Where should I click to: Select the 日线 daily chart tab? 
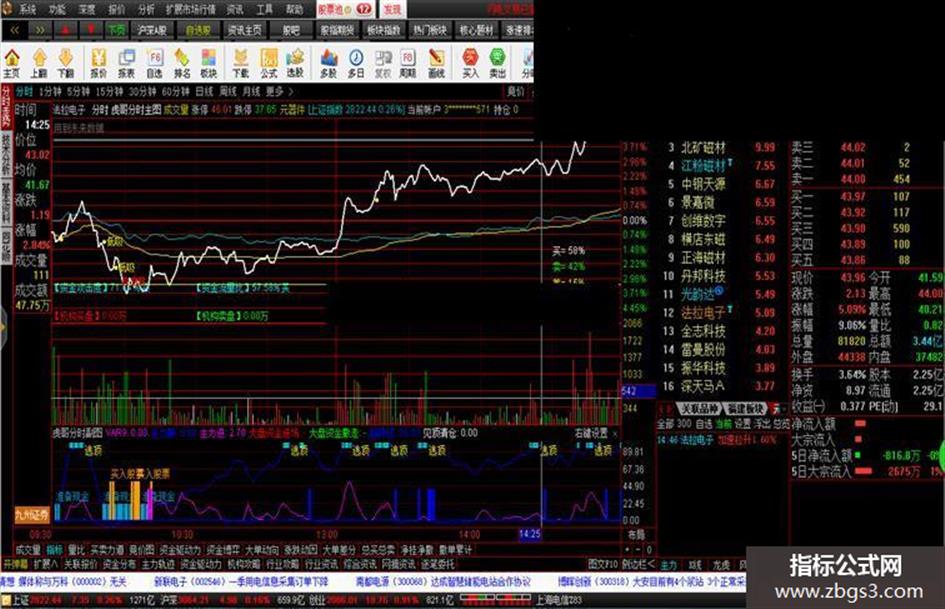(205, 92)
